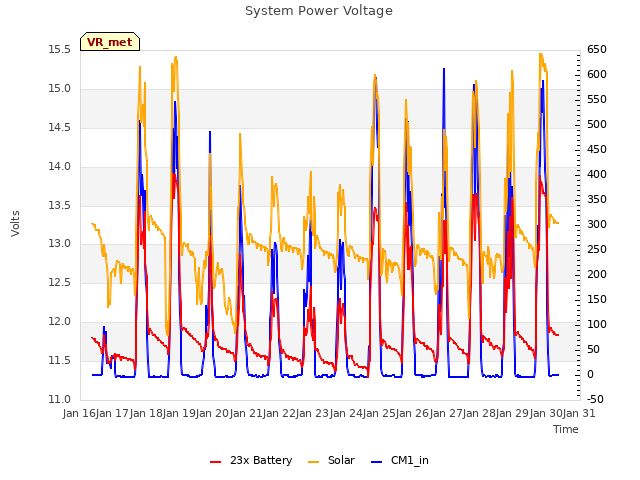Click the Volts y-axis label
This screenshot has height=480, width=640.
16,223
